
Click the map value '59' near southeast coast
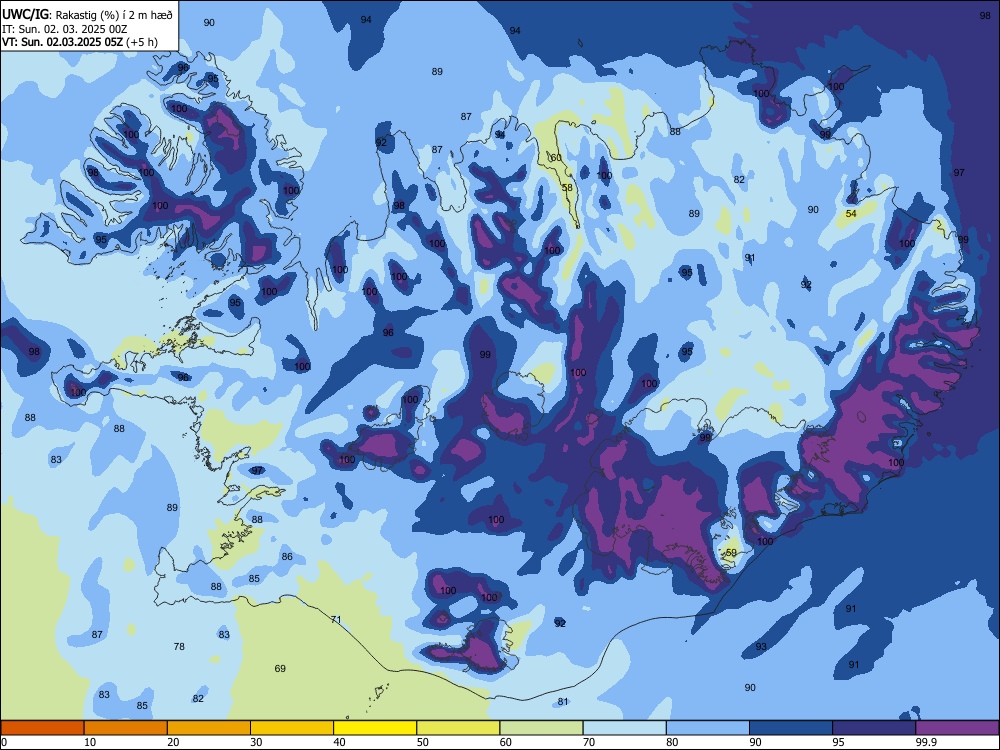click(732, 552)
